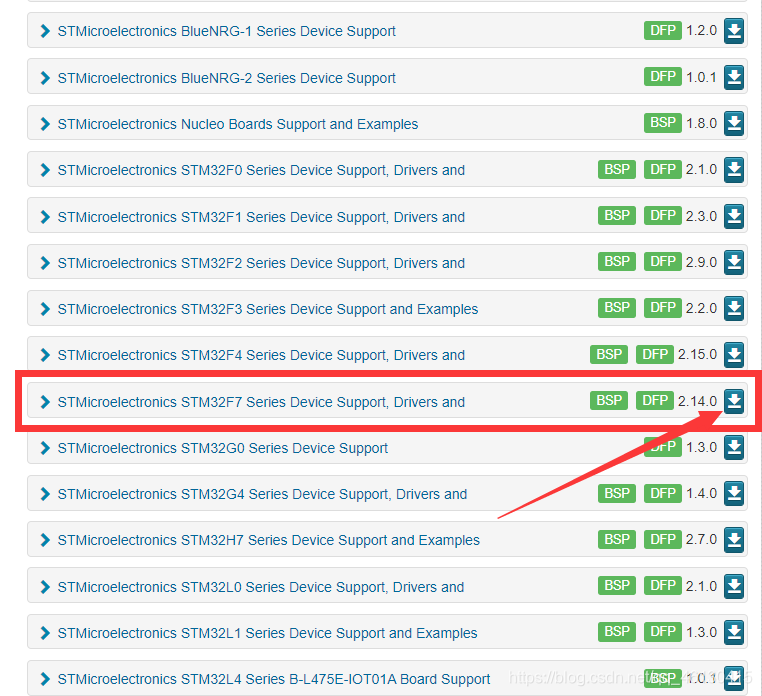Open STM32G0 Series Device Support link
The width and height of the screenshot is (762, 696).
(223, 448)
